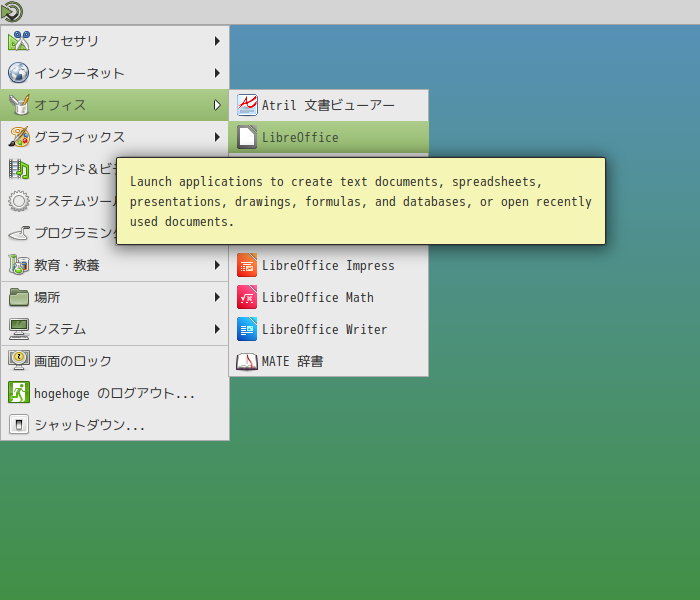The width and height of the screenshot is (700, 600).
Task: Open MATE 辞書 dictionary
Action: (x=329, y=361)
